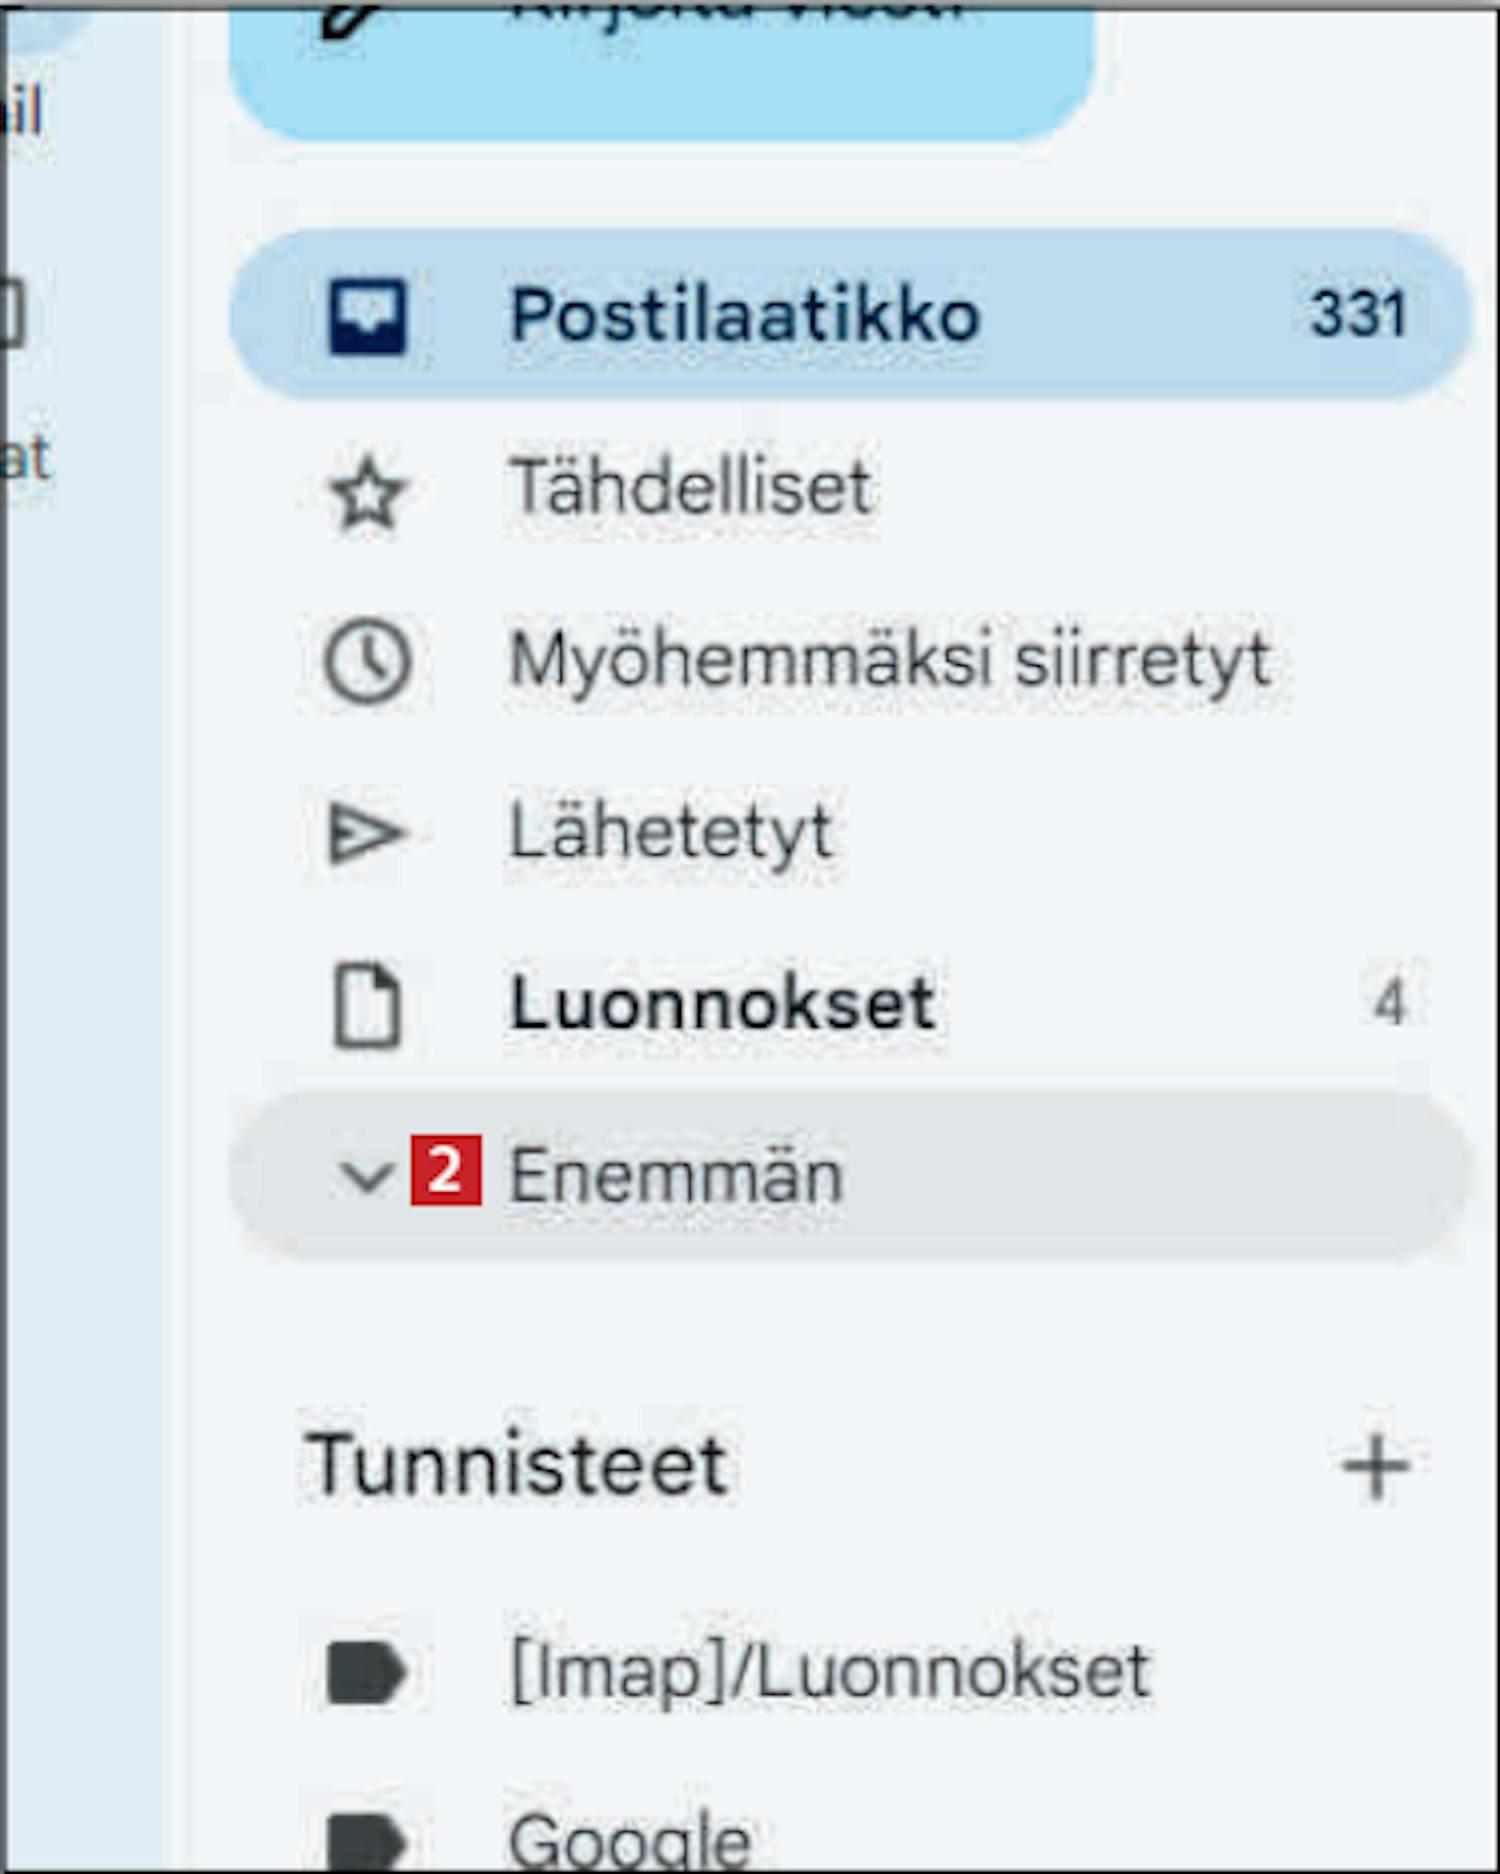
Task: Expand the Enemmän chevron arrow
Action: click(366, 1176)
